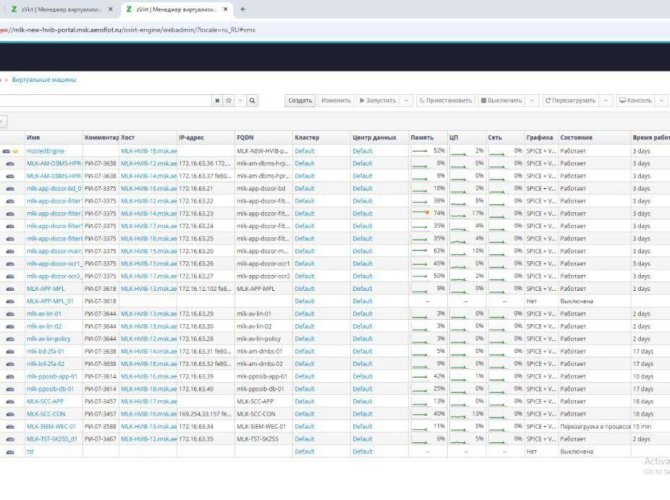Click the Изменить button
This screenshot has width=670, height=500.
pyautogui.click(x=336, y=101)
